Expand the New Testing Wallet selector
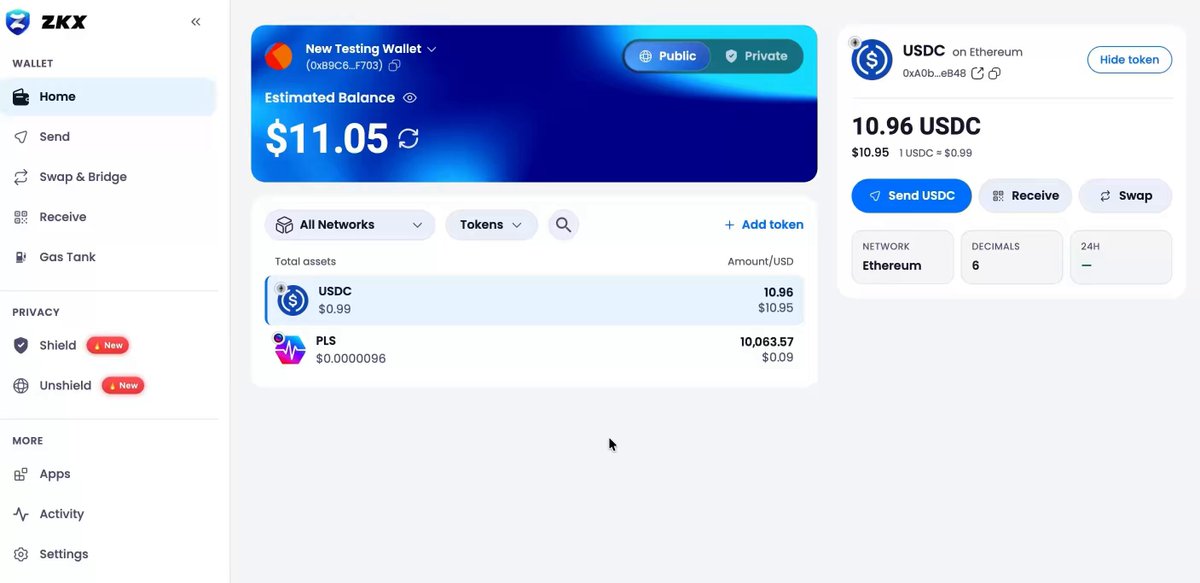1200x583 pixels. (x=371, y=49)
